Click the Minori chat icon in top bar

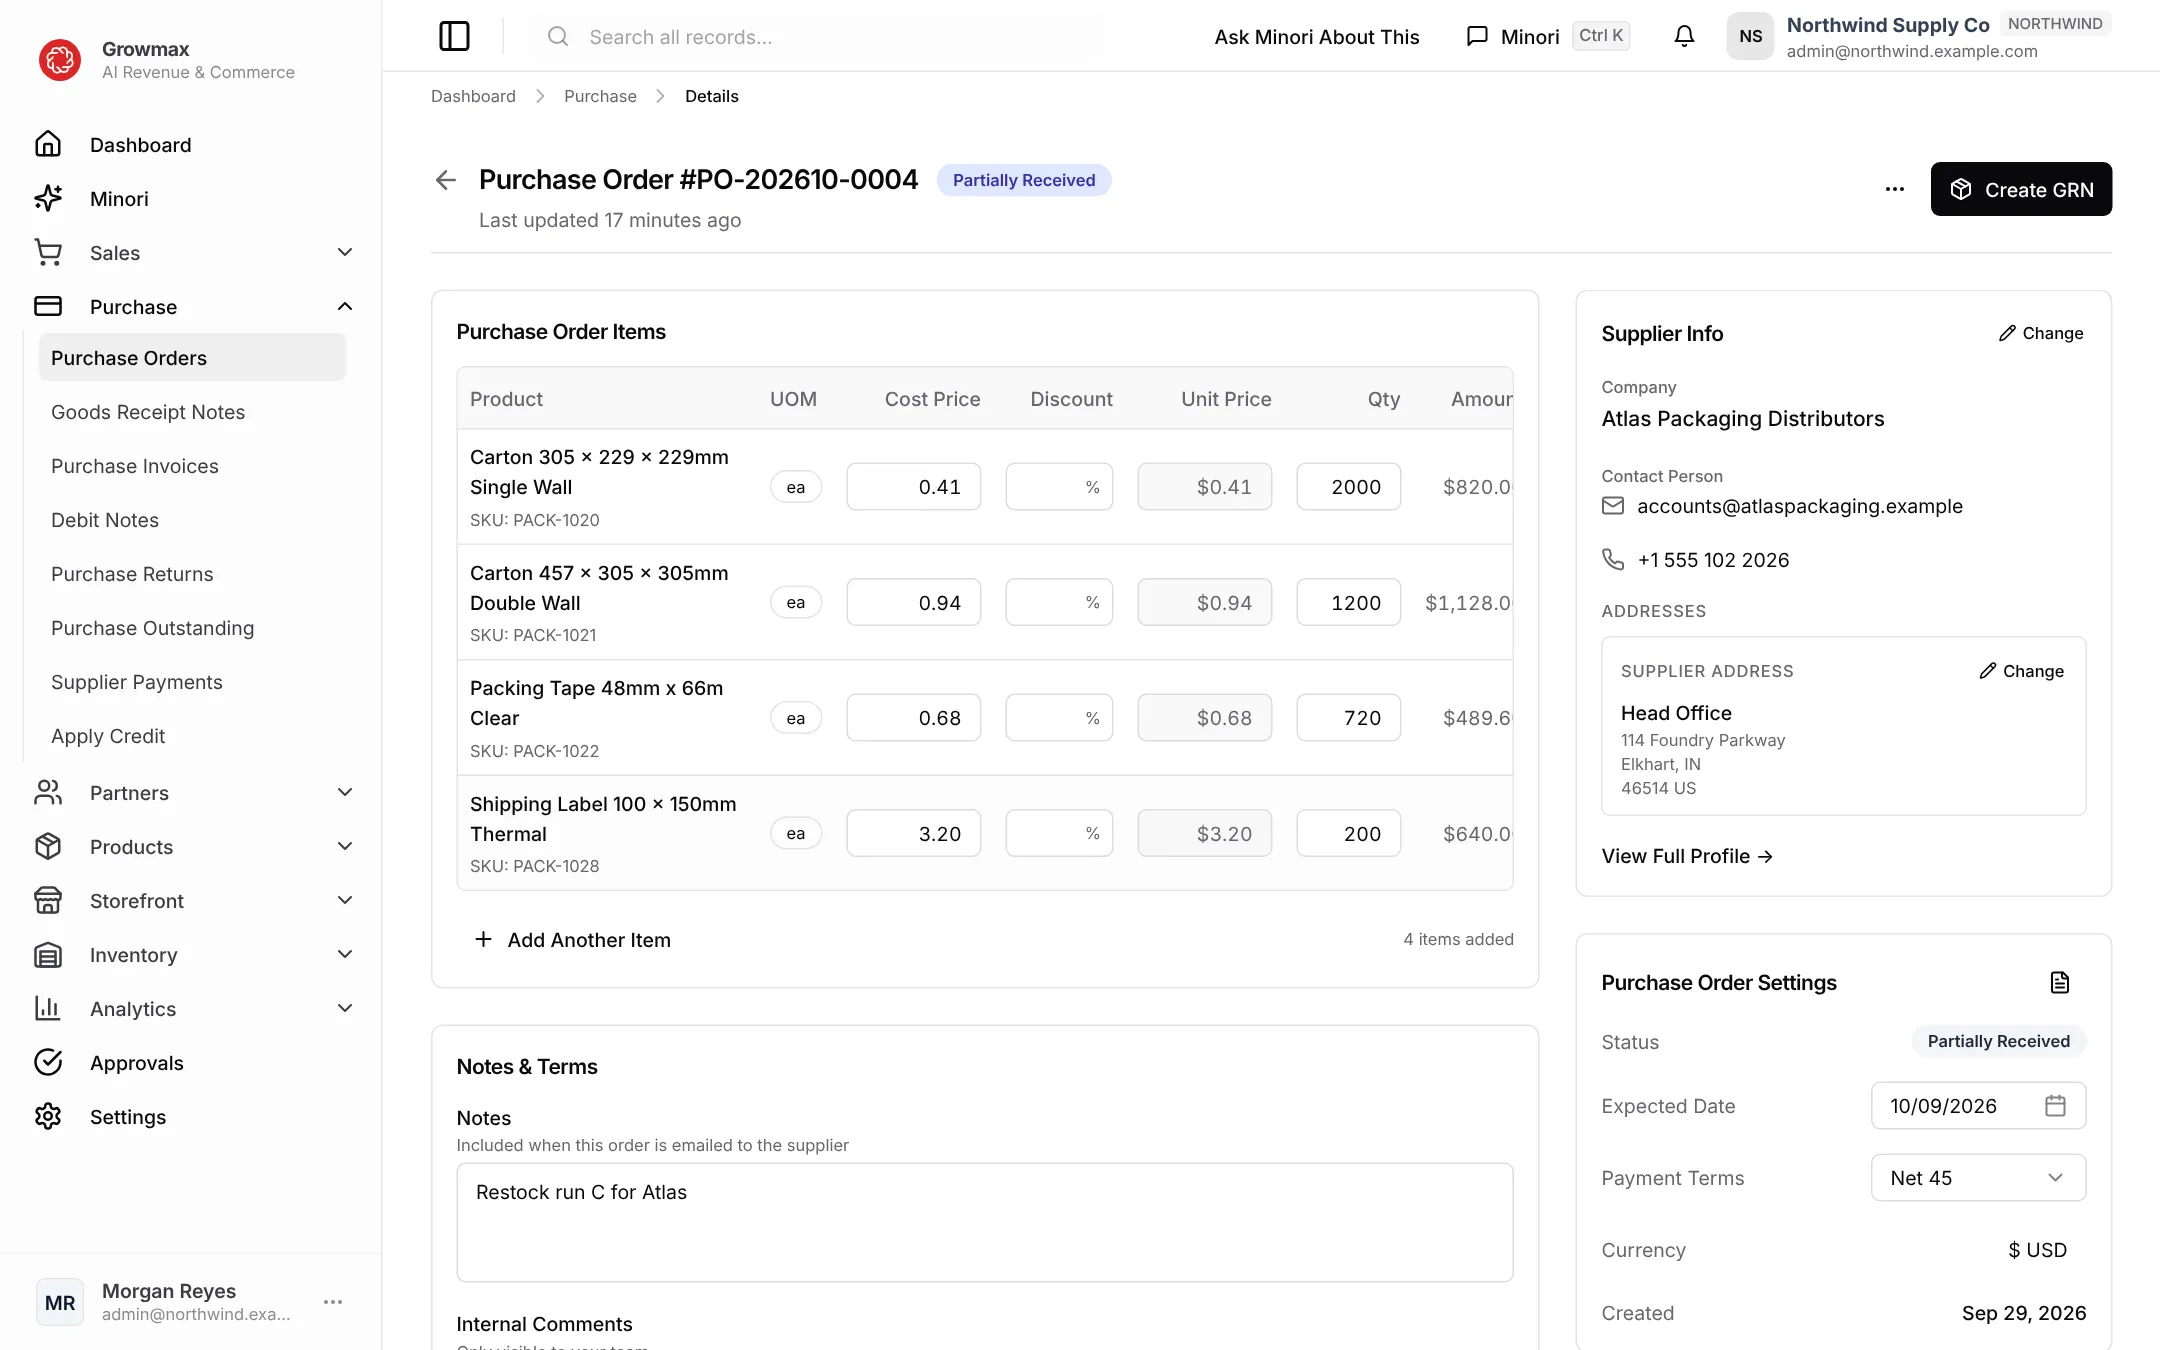click(1477, 36)
